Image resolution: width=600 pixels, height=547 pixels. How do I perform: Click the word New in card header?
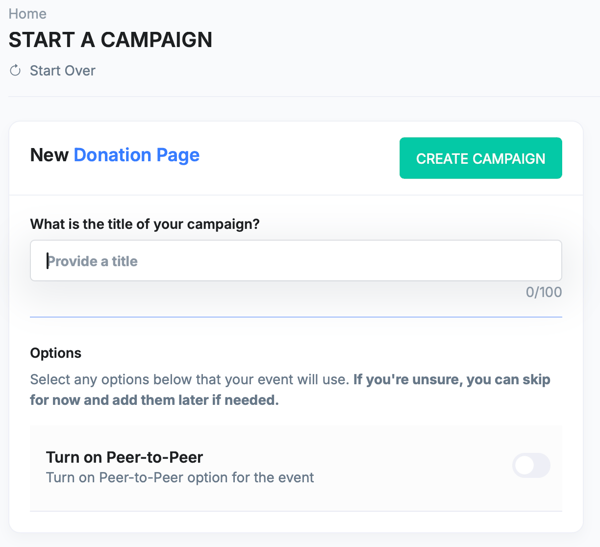click(x=49, y=155)
